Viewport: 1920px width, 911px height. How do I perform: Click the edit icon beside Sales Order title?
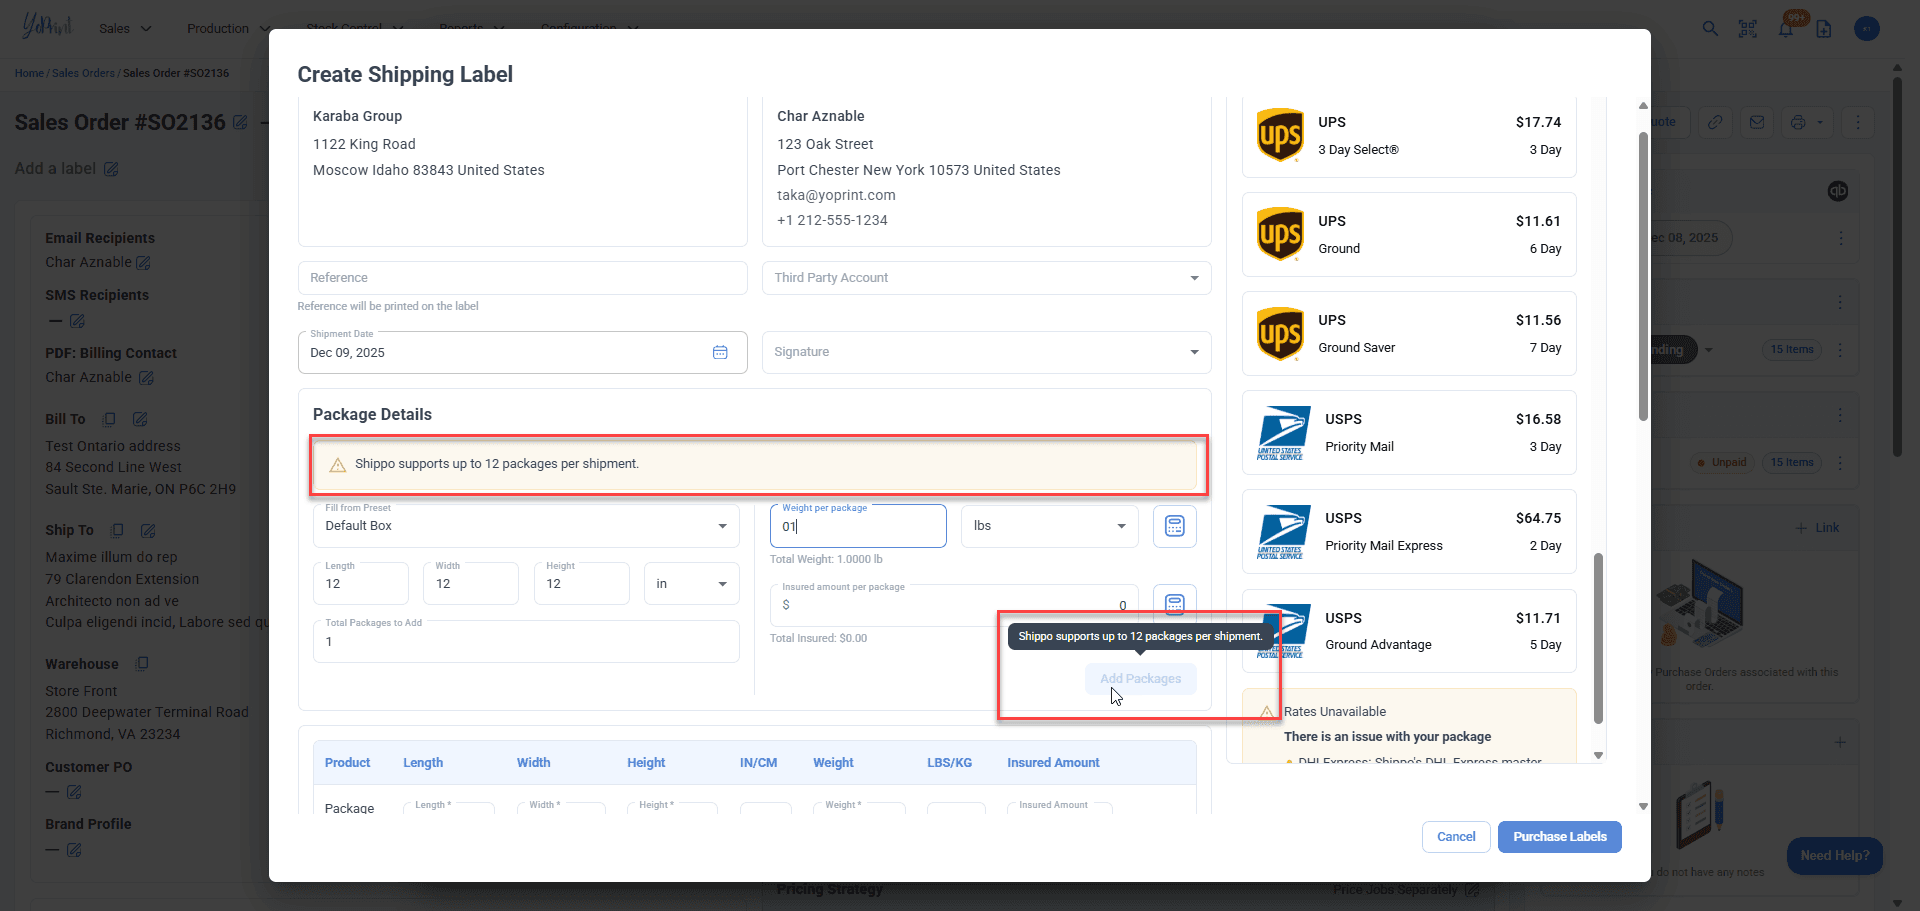[240, 122]
